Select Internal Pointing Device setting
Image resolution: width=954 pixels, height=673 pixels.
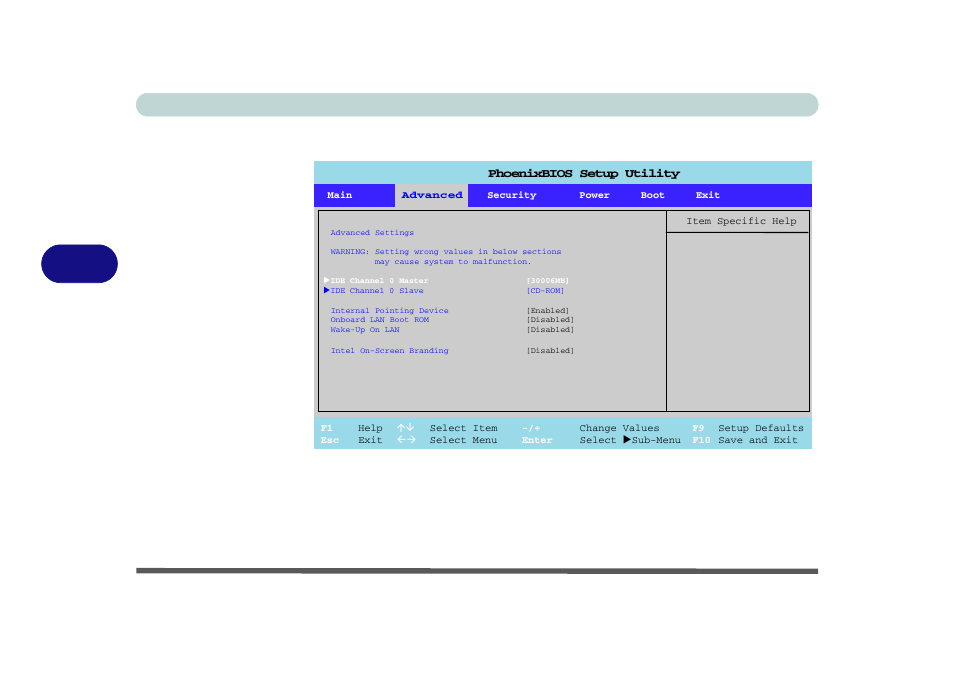click(389, 310)
